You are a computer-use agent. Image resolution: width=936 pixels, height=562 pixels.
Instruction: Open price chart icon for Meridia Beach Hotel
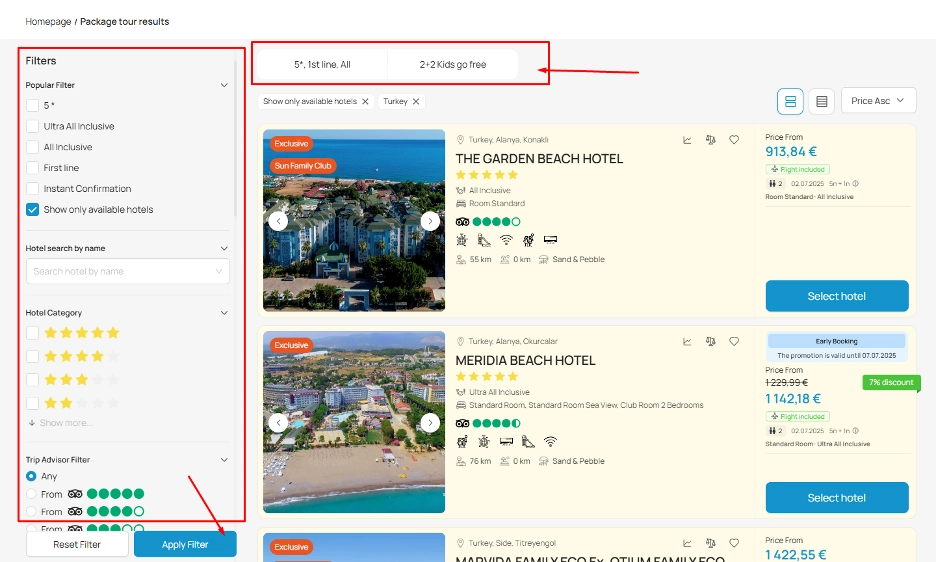pos(687,342)
